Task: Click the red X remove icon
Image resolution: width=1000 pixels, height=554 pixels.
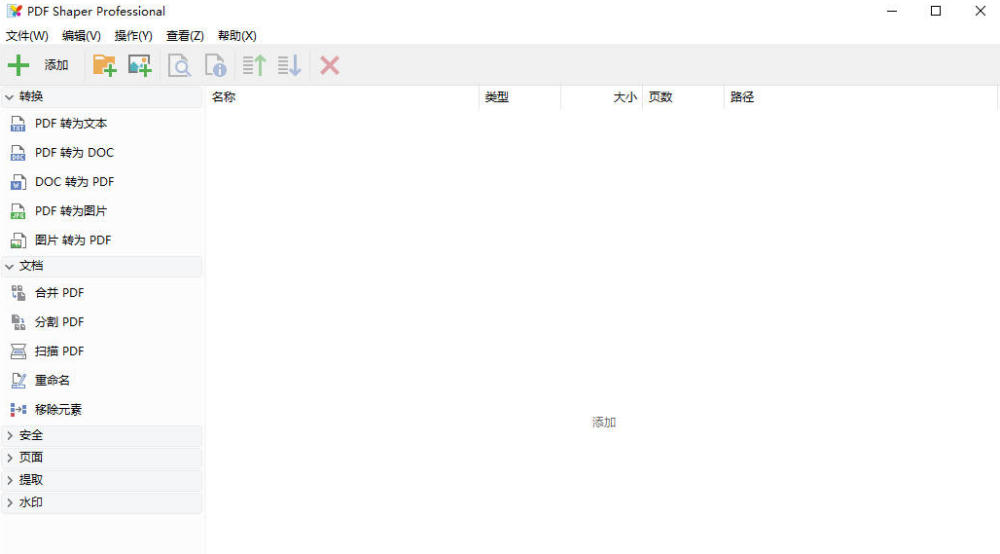Action: click(x=330, y=65)
